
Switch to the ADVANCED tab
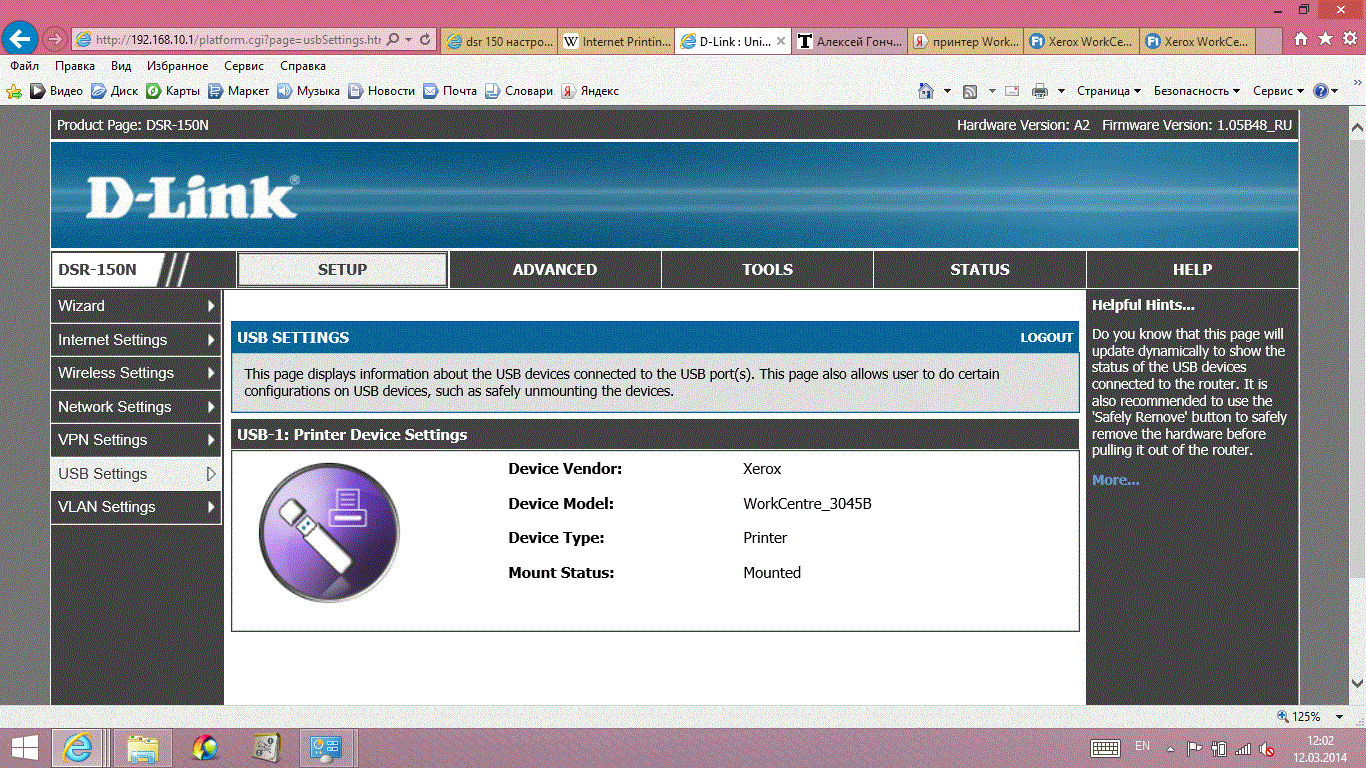point(555,270)
